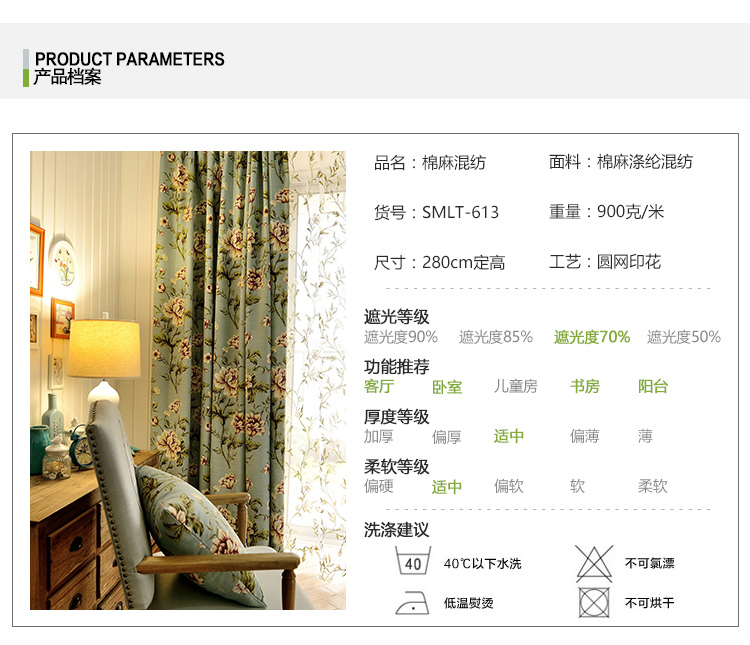Image resolution: width=750 pixels, height=645 pixels.
Task: Click the 客厅 function recommendation
Action: click(379, 386)
